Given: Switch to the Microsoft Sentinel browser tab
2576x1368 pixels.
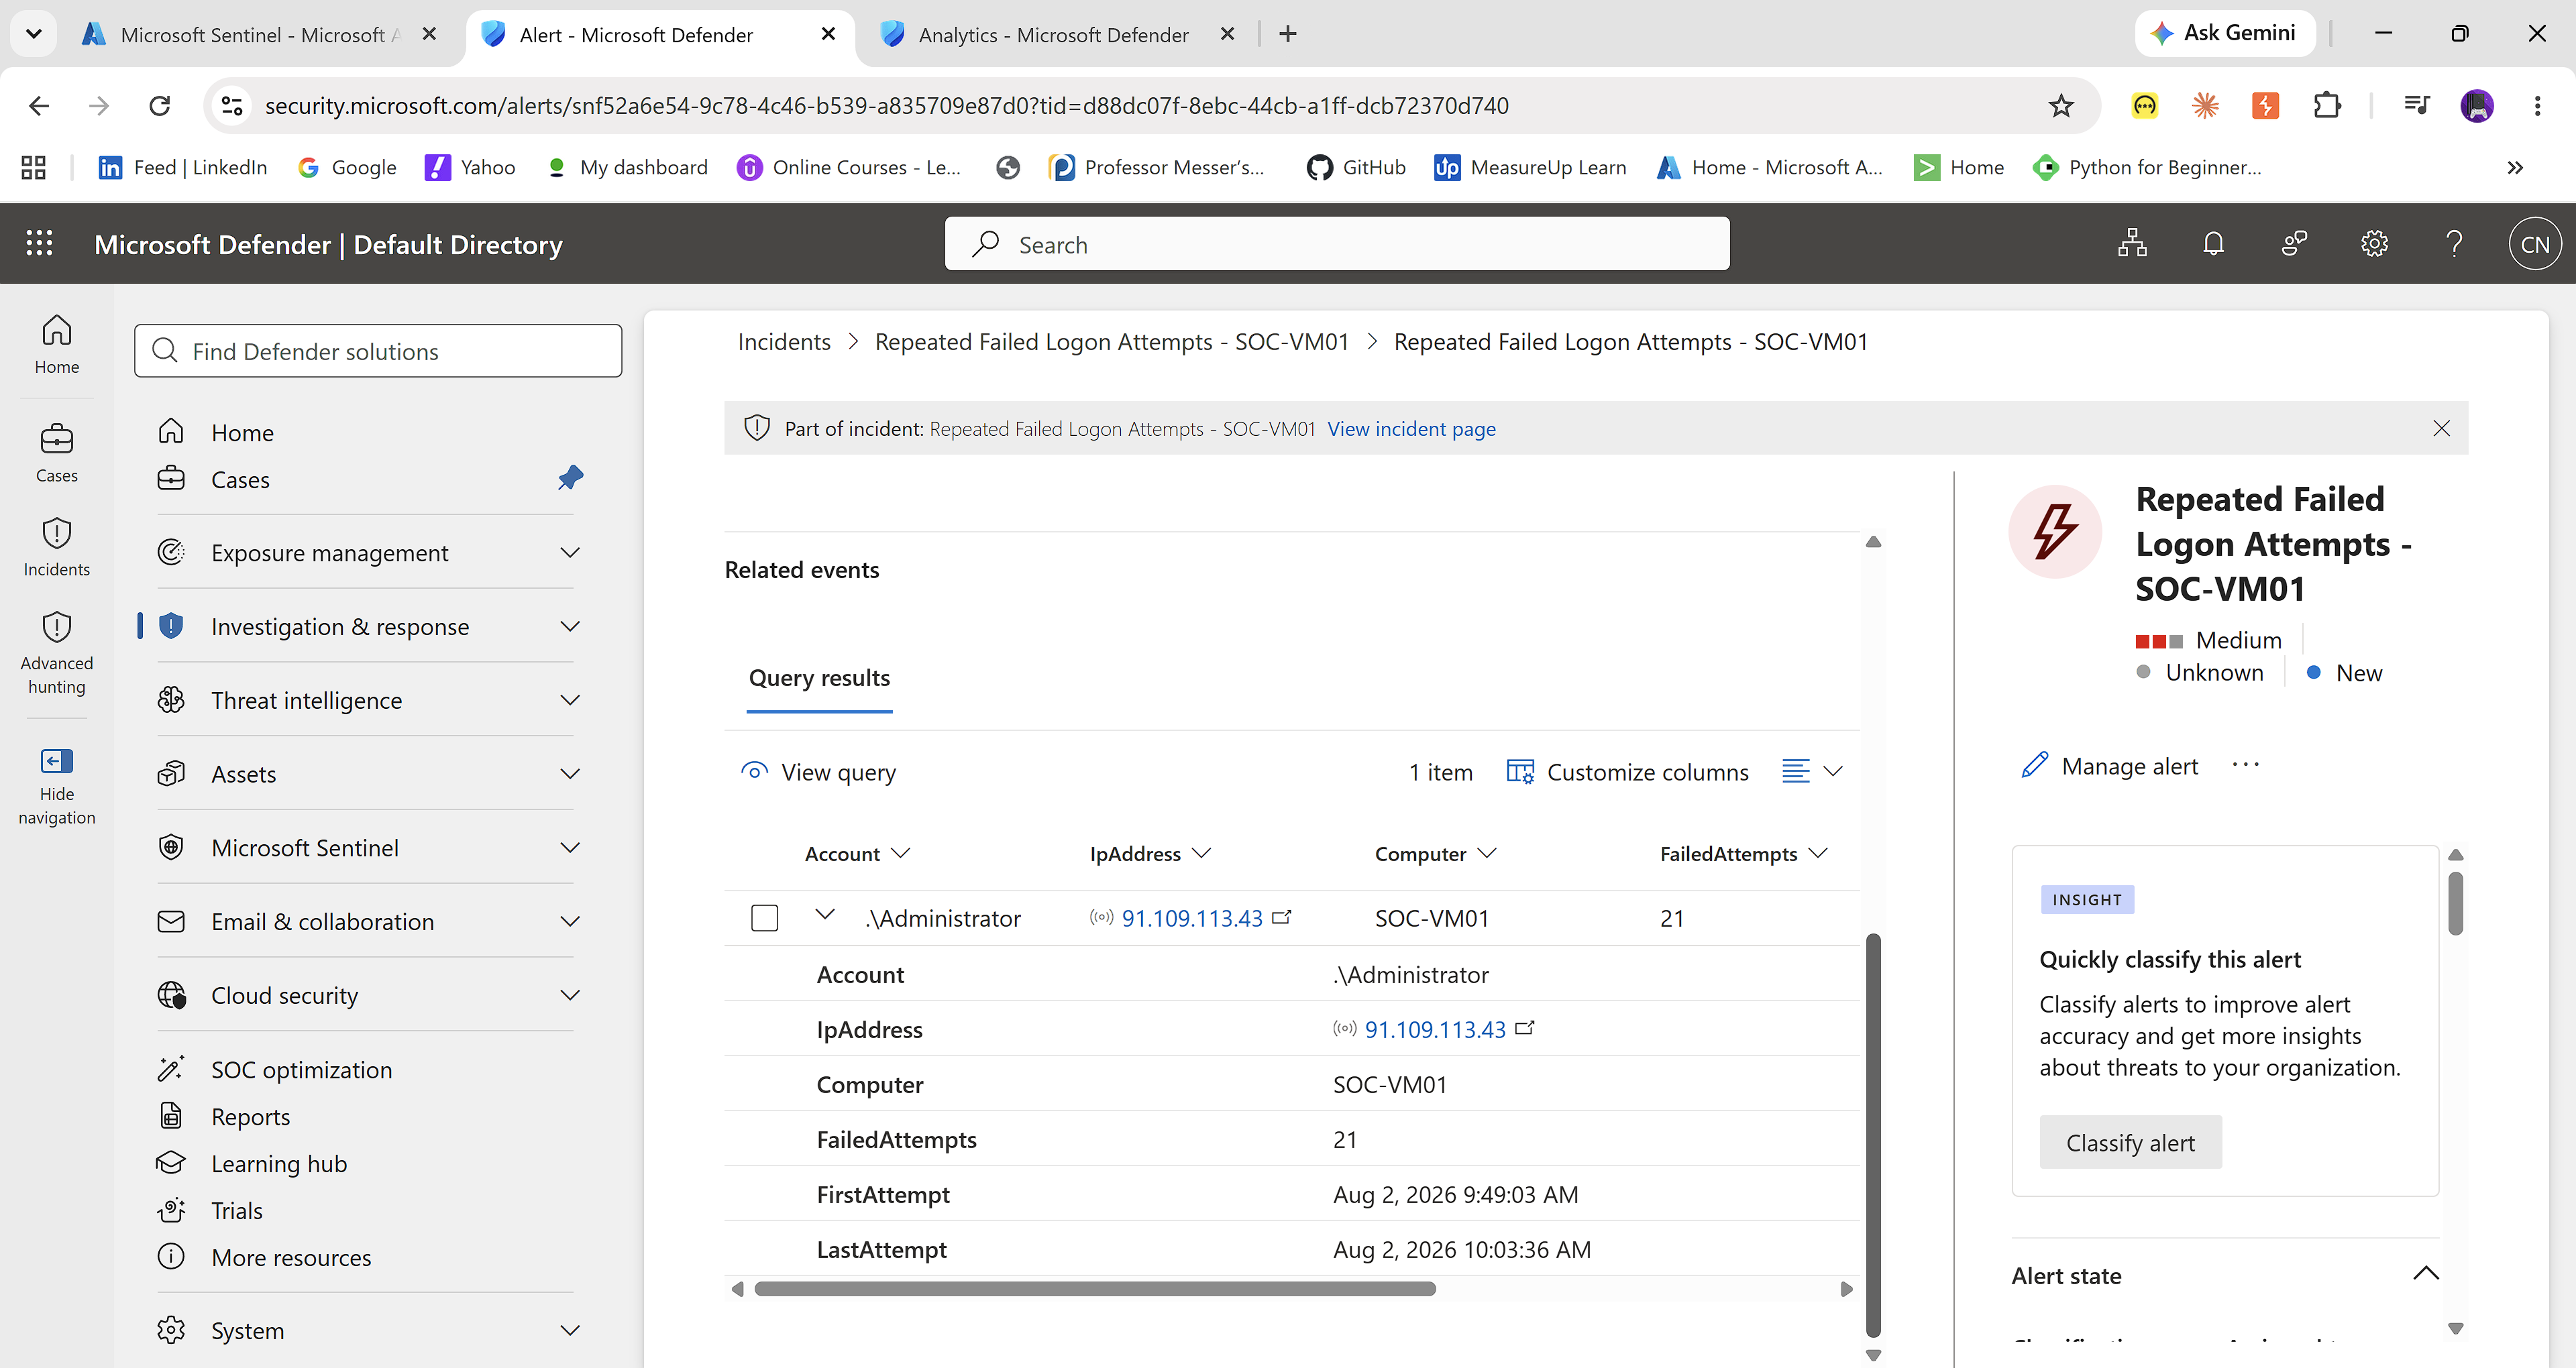Looking at the screenshot, I should pos(260,34).
